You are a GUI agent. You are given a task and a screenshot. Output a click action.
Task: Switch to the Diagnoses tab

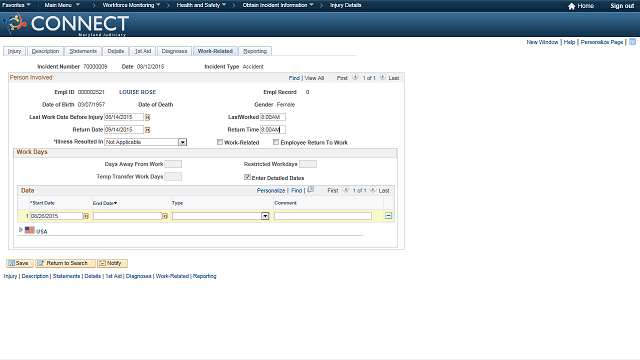[x=174, y=51]
